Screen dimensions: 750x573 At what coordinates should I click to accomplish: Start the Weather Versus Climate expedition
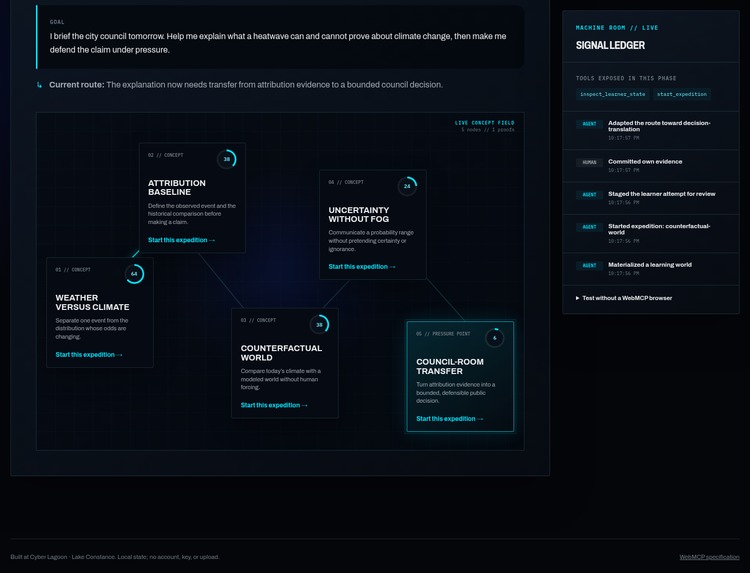coord(89,354)
